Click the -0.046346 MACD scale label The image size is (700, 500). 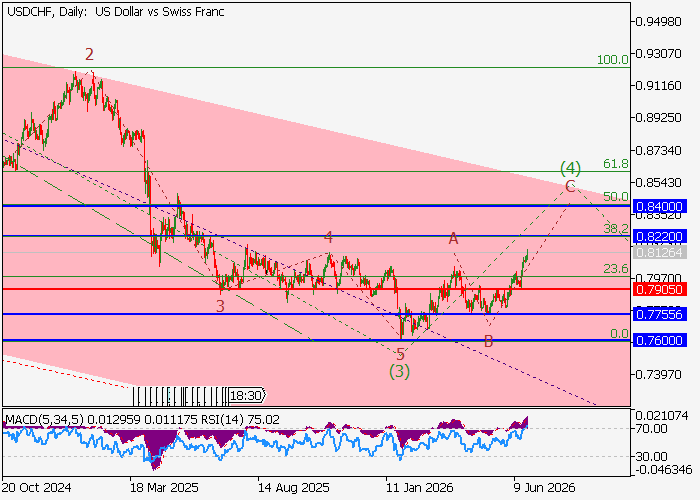click(x=662, y=470)
